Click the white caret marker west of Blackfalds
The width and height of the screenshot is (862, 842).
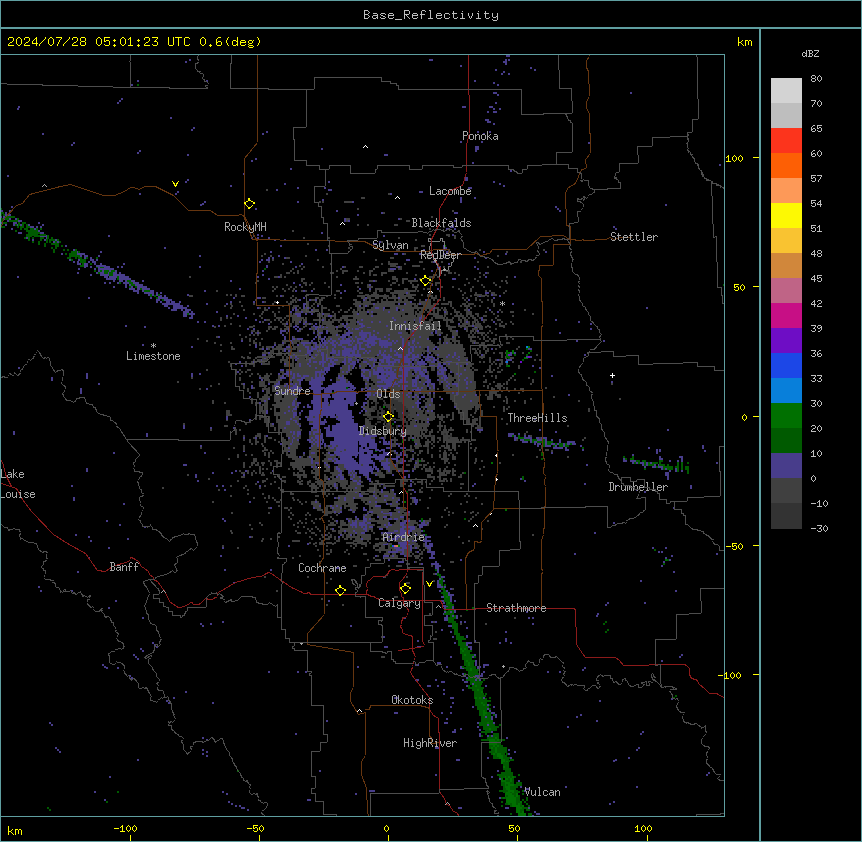point(342,224)
